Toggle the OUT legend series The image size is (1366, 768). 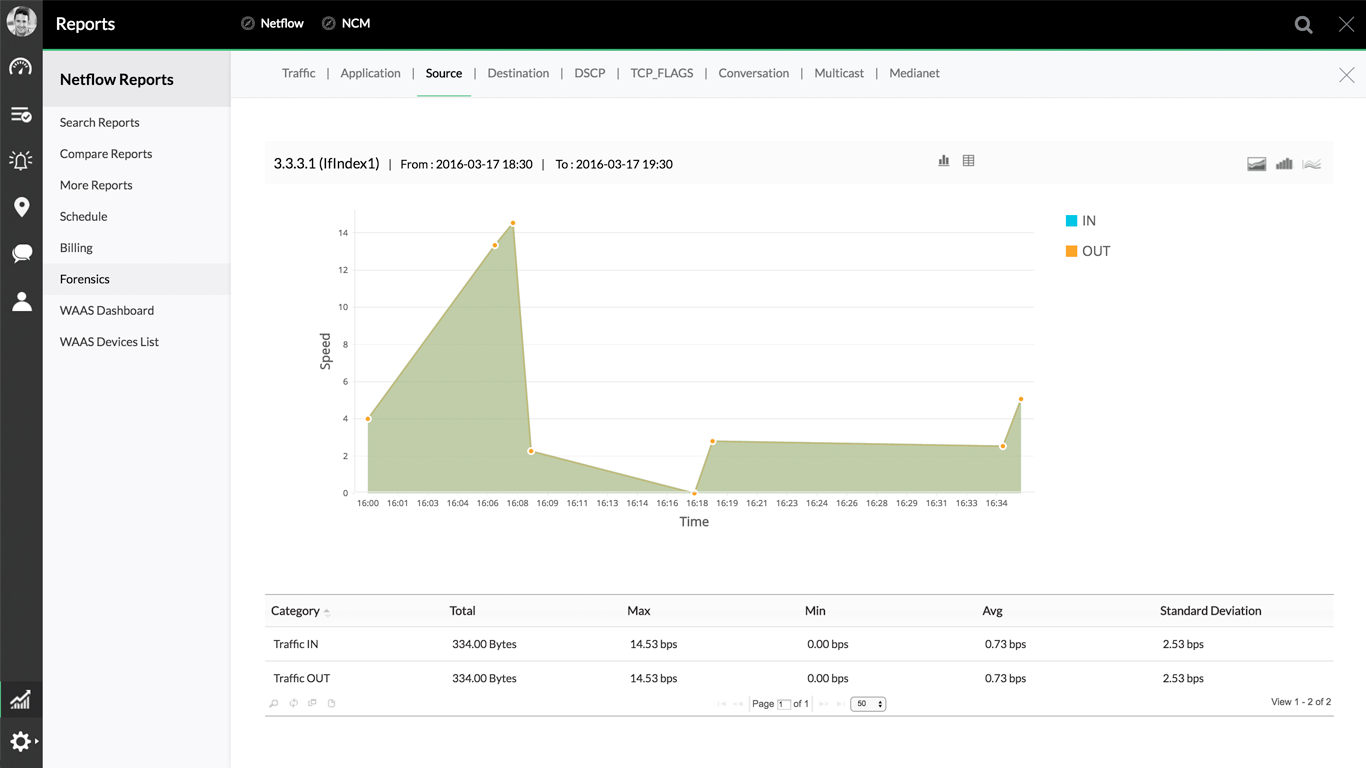coord(1088,251)
